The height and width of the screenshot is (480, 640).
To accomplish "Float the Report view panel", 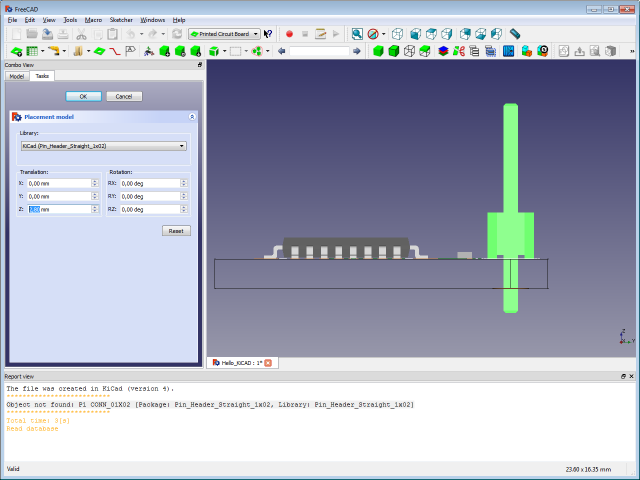I will 623,376.
